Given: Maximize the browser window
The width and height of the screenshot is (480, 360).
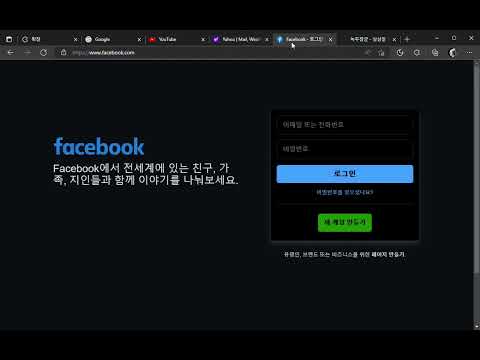Looking at the screenshot, I should (x=454, y=38).
